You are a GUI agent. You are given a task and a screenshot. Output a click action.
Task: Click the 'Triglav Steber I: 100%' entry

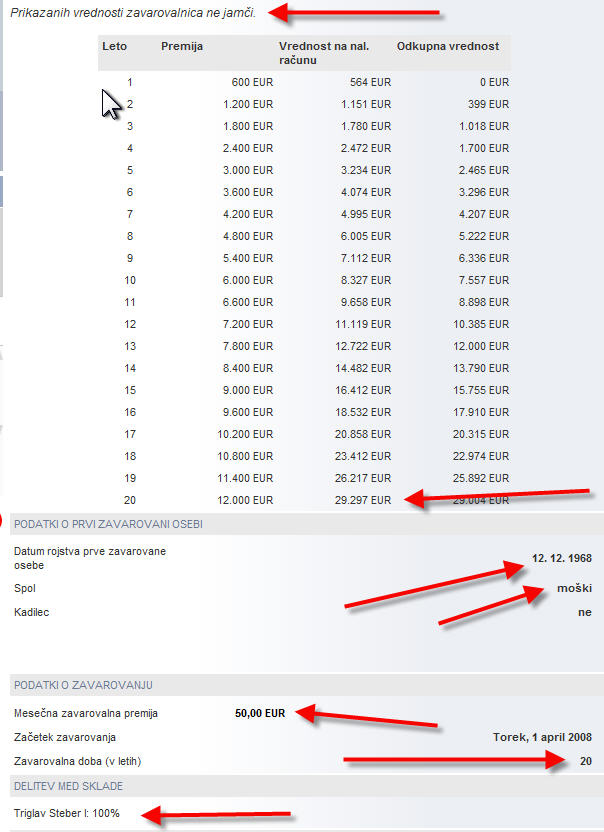coord(67,813)
